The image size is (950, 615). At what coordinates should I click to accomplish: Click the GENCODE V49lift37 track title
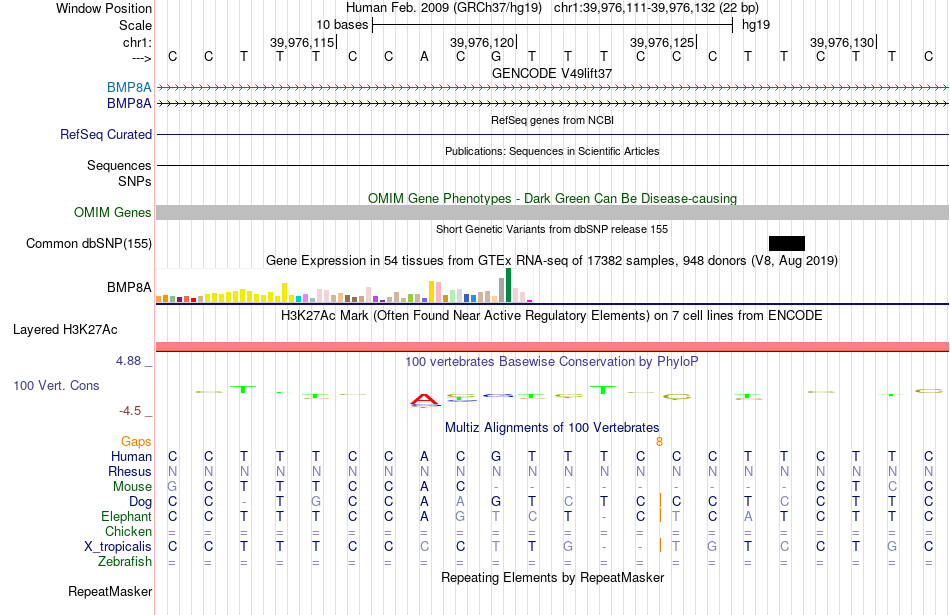coord(552,73)
